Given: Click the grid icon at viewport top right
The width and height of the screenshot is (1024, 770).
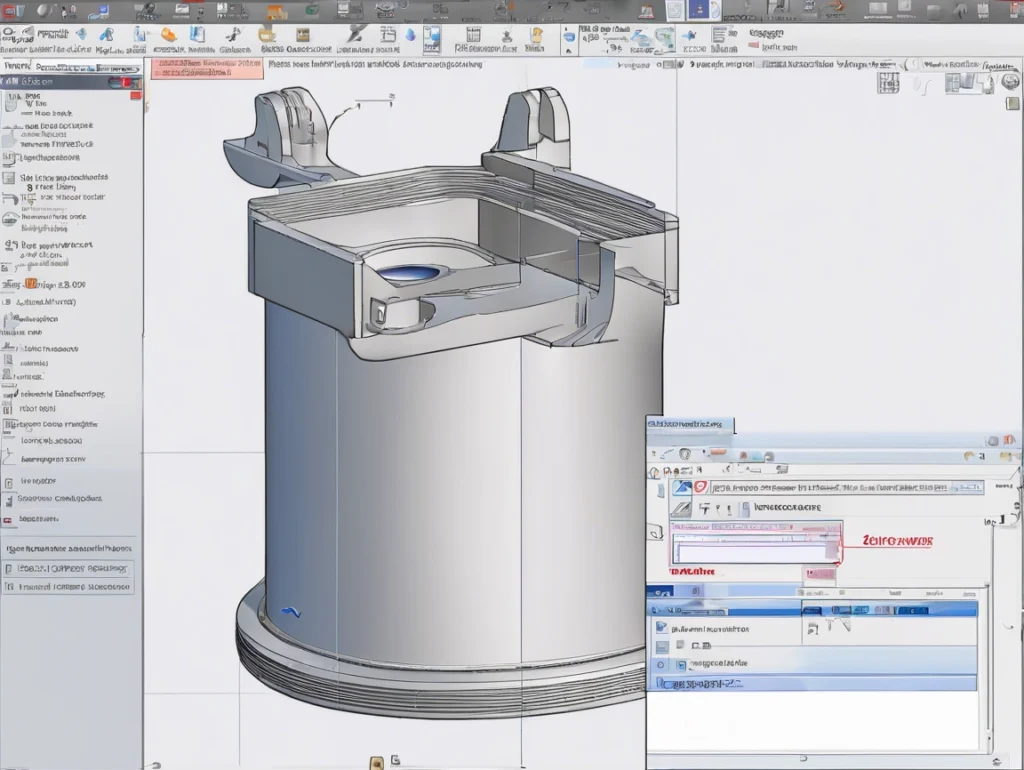Looking at the screenshot, I should pyautogui.click(x=888, y=83).
